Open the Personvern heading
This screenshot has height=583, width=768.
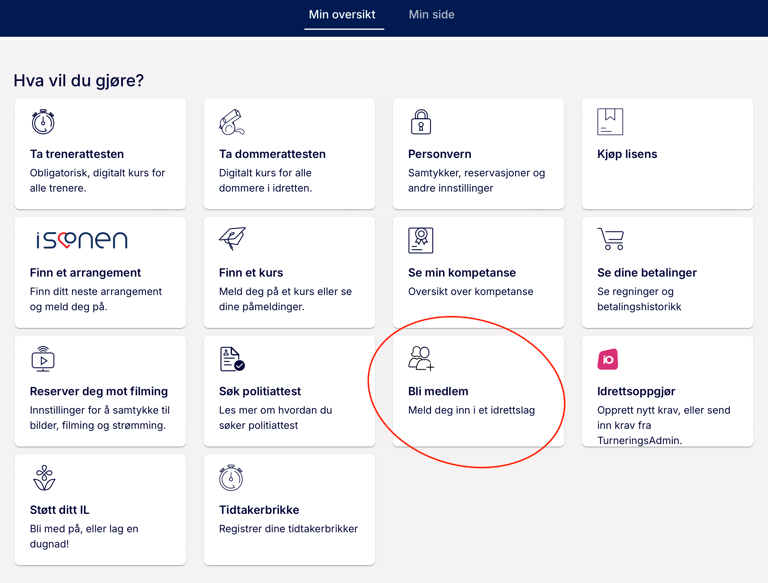[x=440, y=154]
